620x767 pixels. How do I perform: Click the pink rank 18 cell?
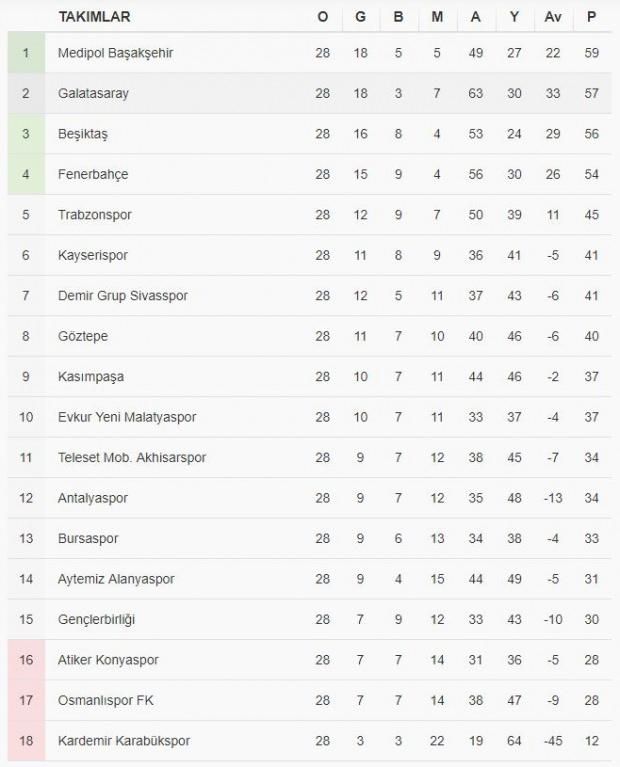(26, 741)
